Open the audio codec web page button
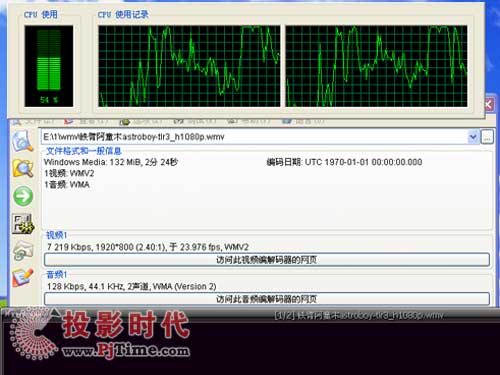Viewport: 500px width, 375px height. tap(267, 299)
